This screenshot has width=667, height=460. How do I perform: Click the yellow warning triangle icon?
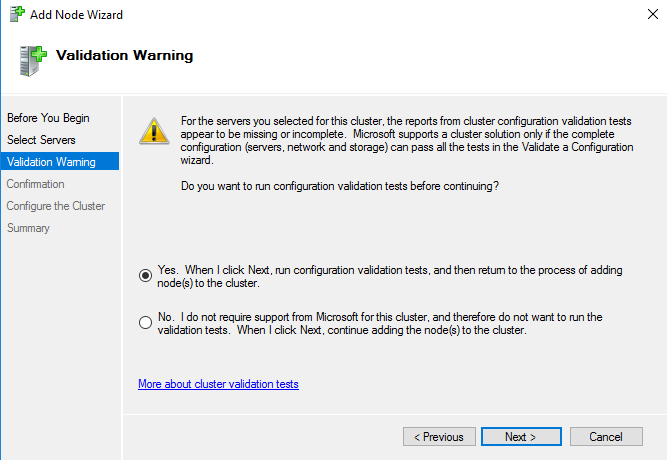click(x=153, y=130)
